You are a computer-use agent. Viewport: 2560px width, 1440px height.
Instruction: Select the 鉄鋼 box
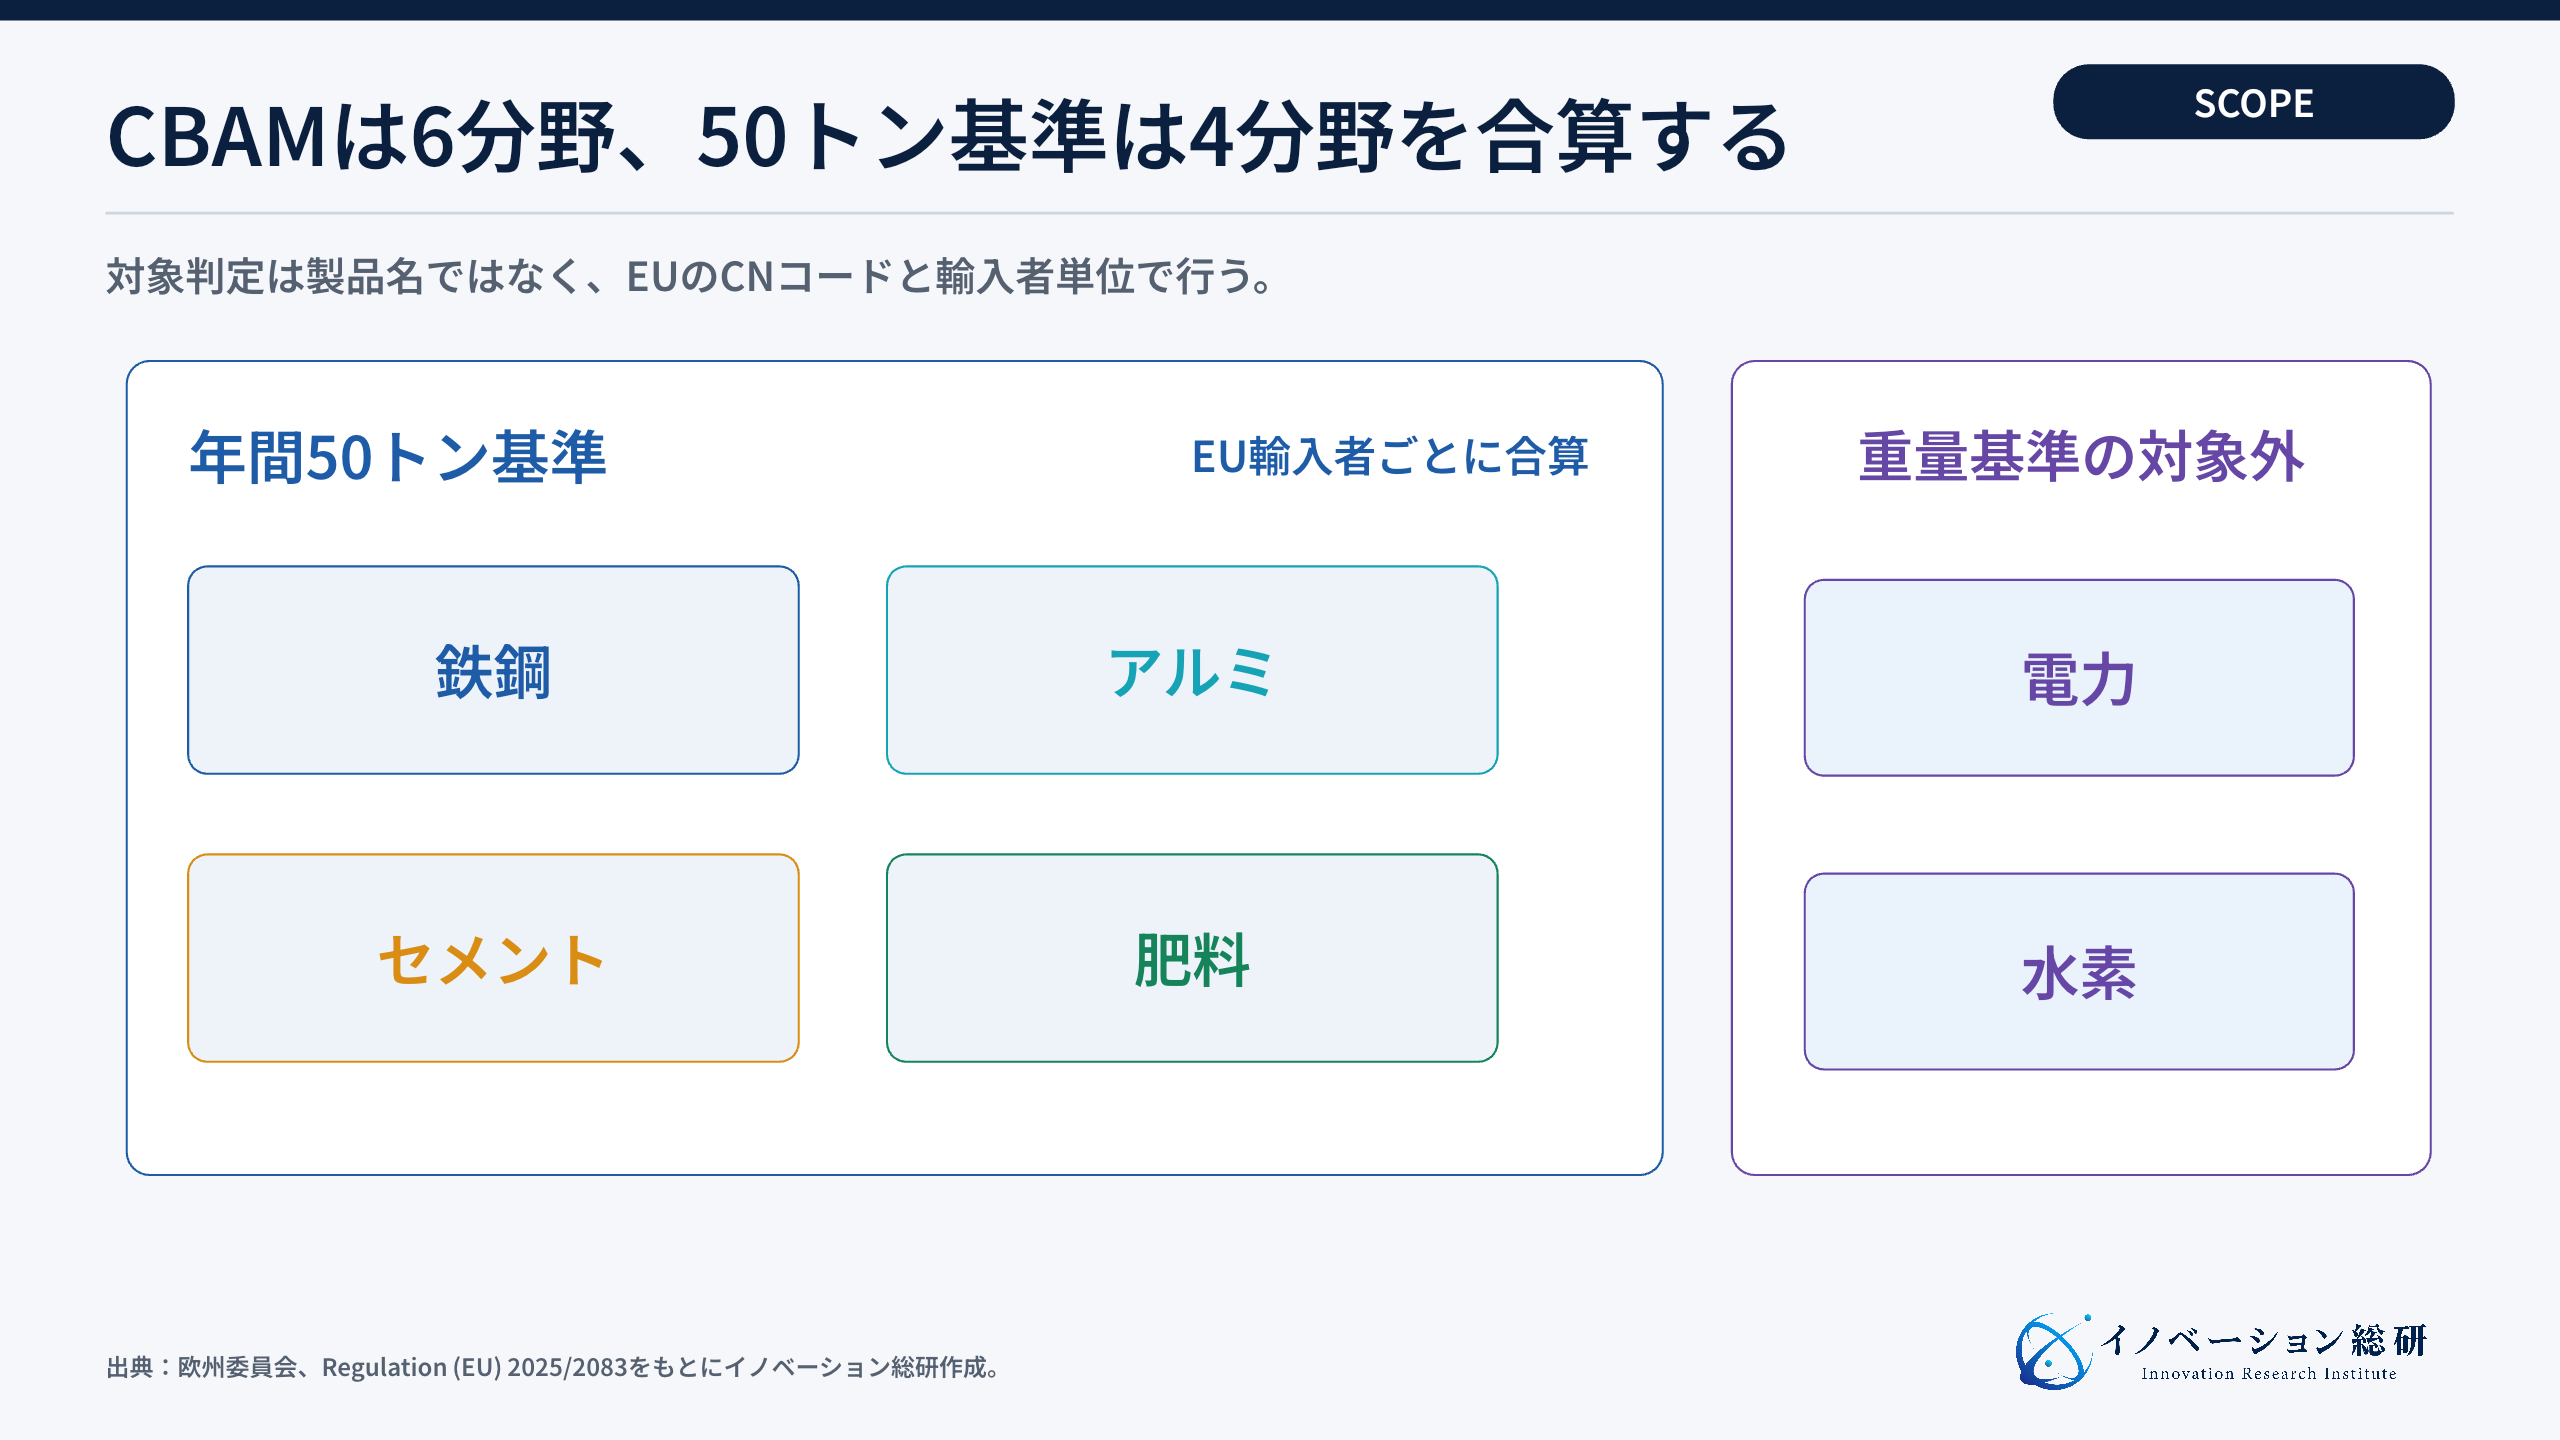(493, 670)
